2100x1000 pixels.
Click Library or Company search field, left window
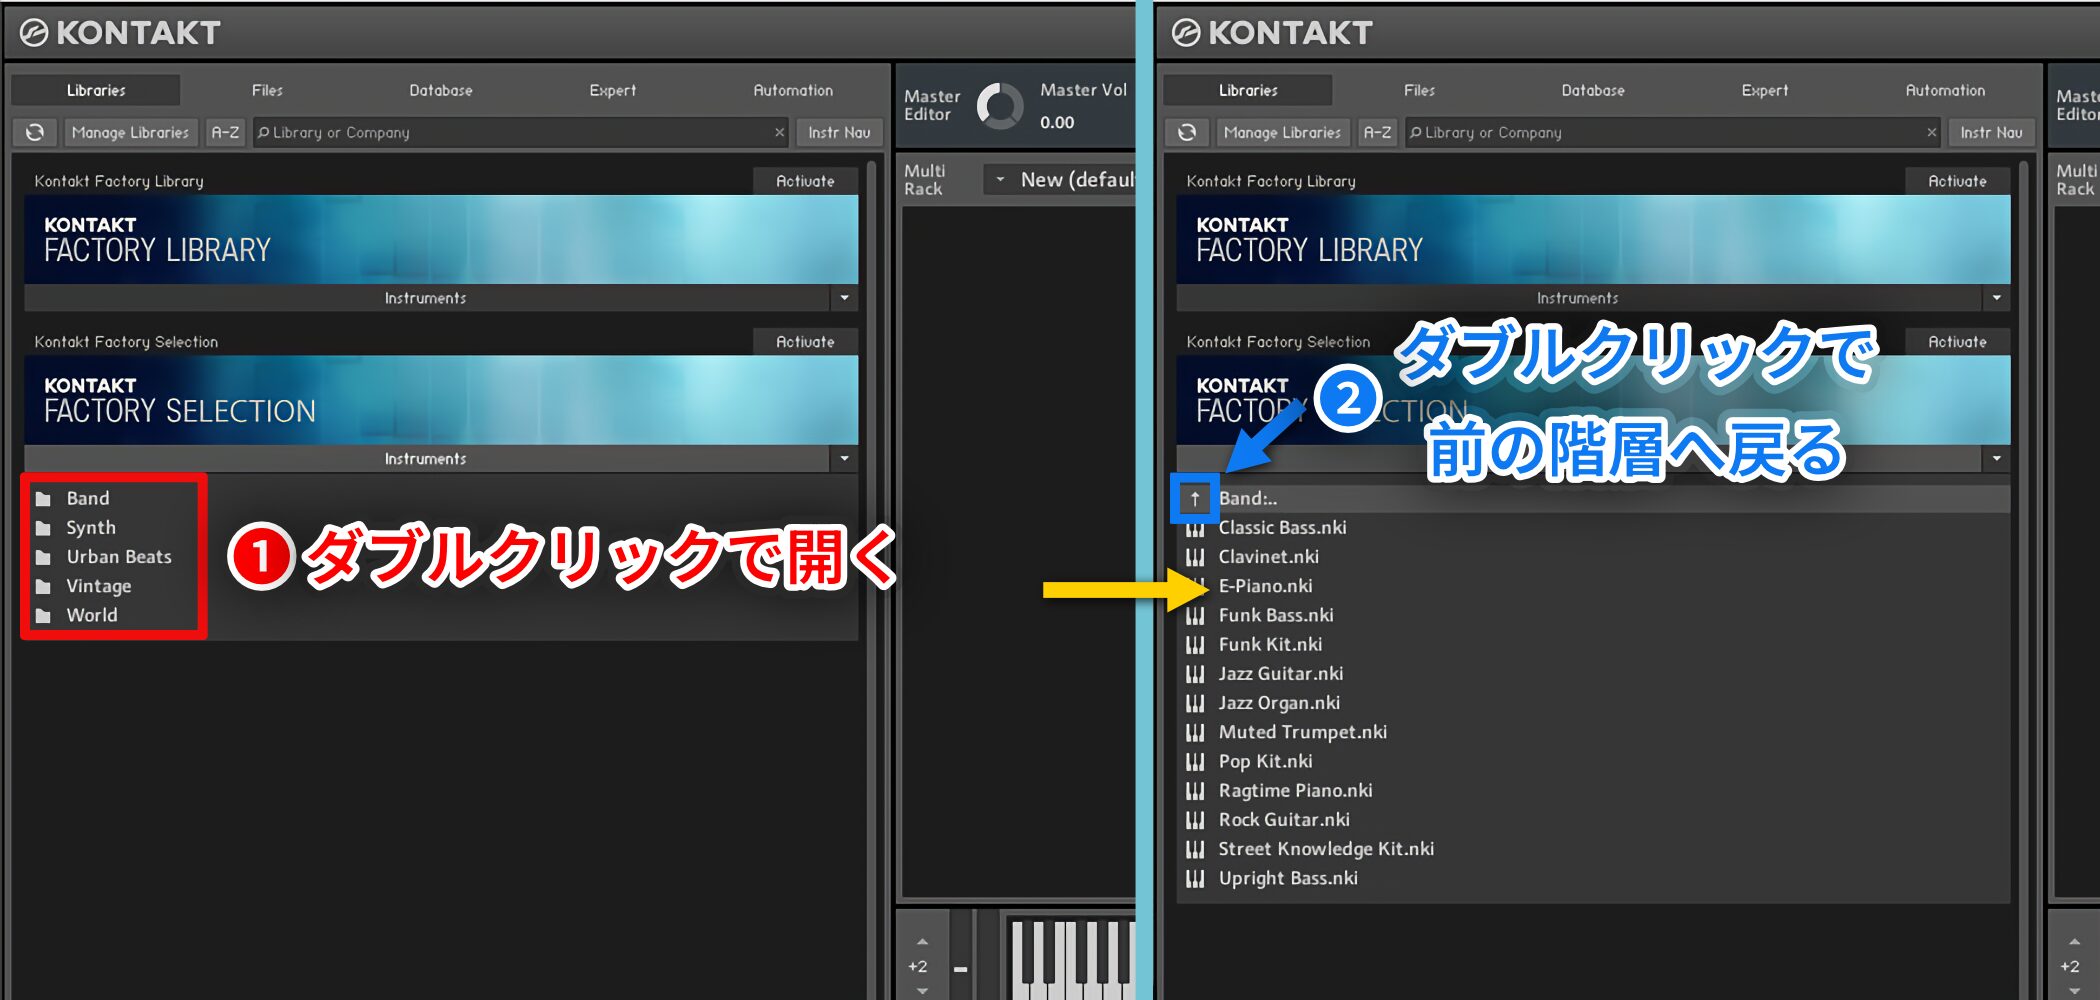click(x=520, y=132)
